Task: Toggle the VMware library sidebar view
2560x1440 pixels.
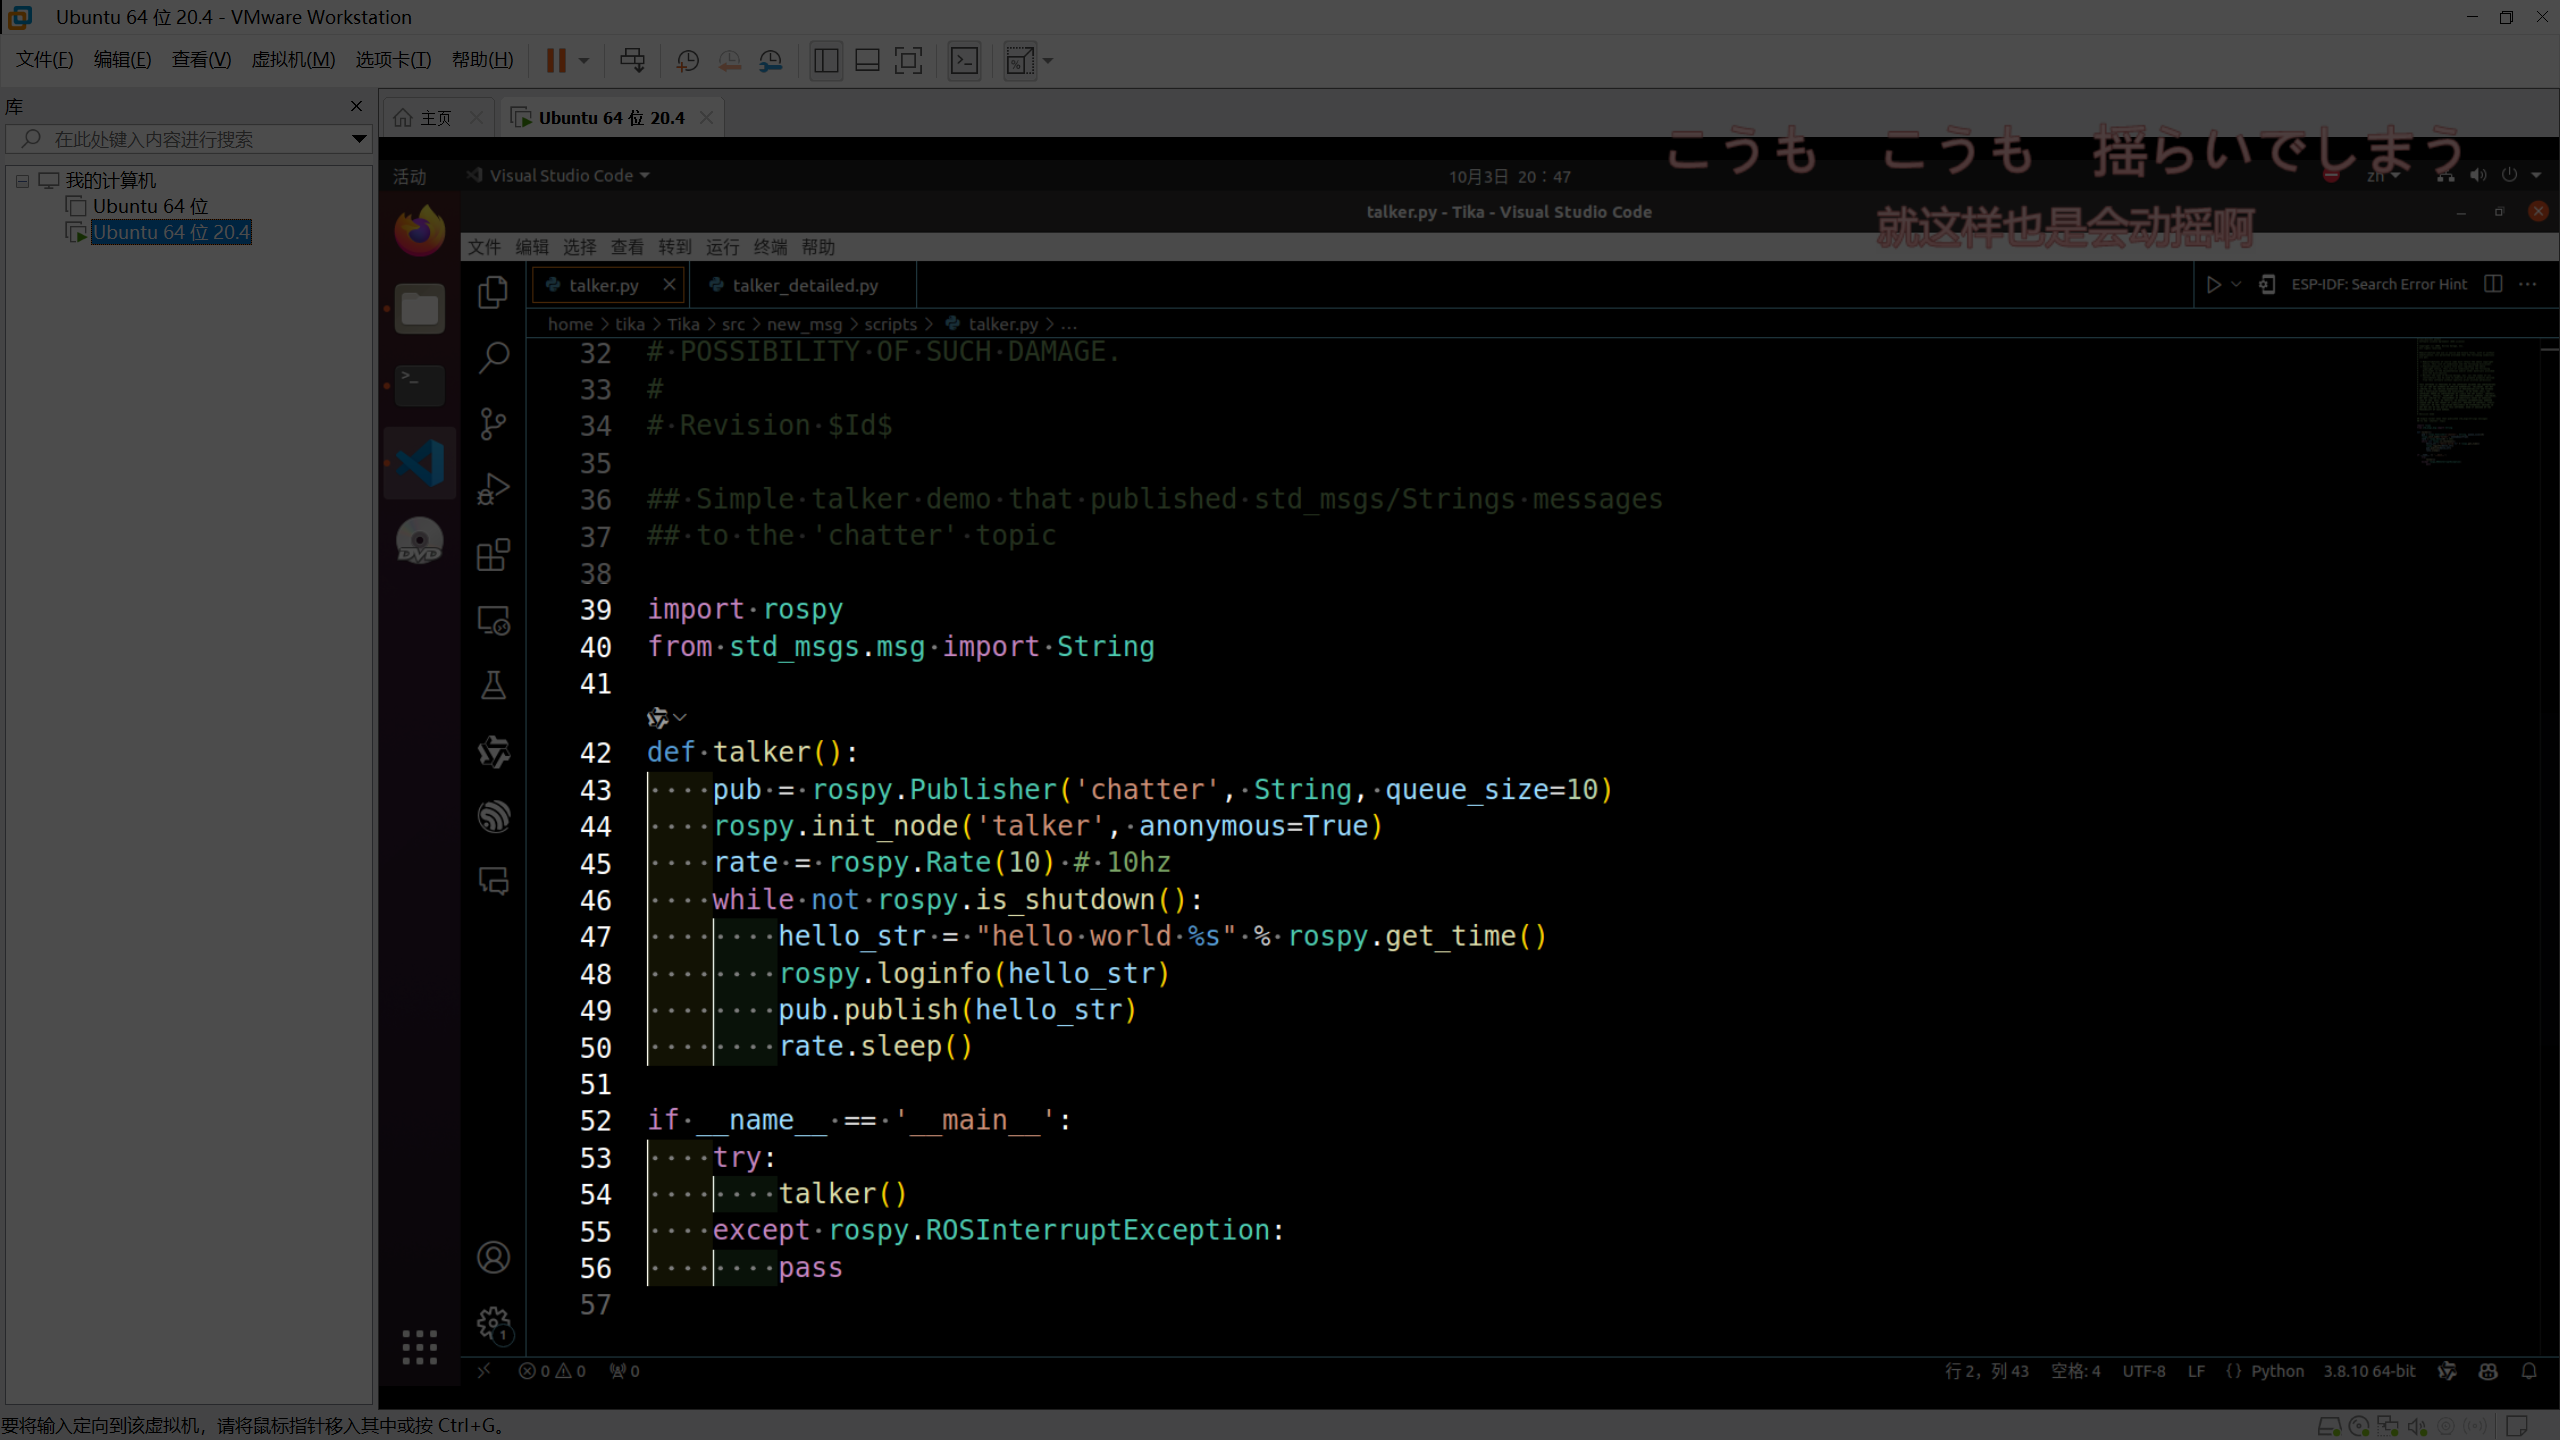Action: [826, 61]
